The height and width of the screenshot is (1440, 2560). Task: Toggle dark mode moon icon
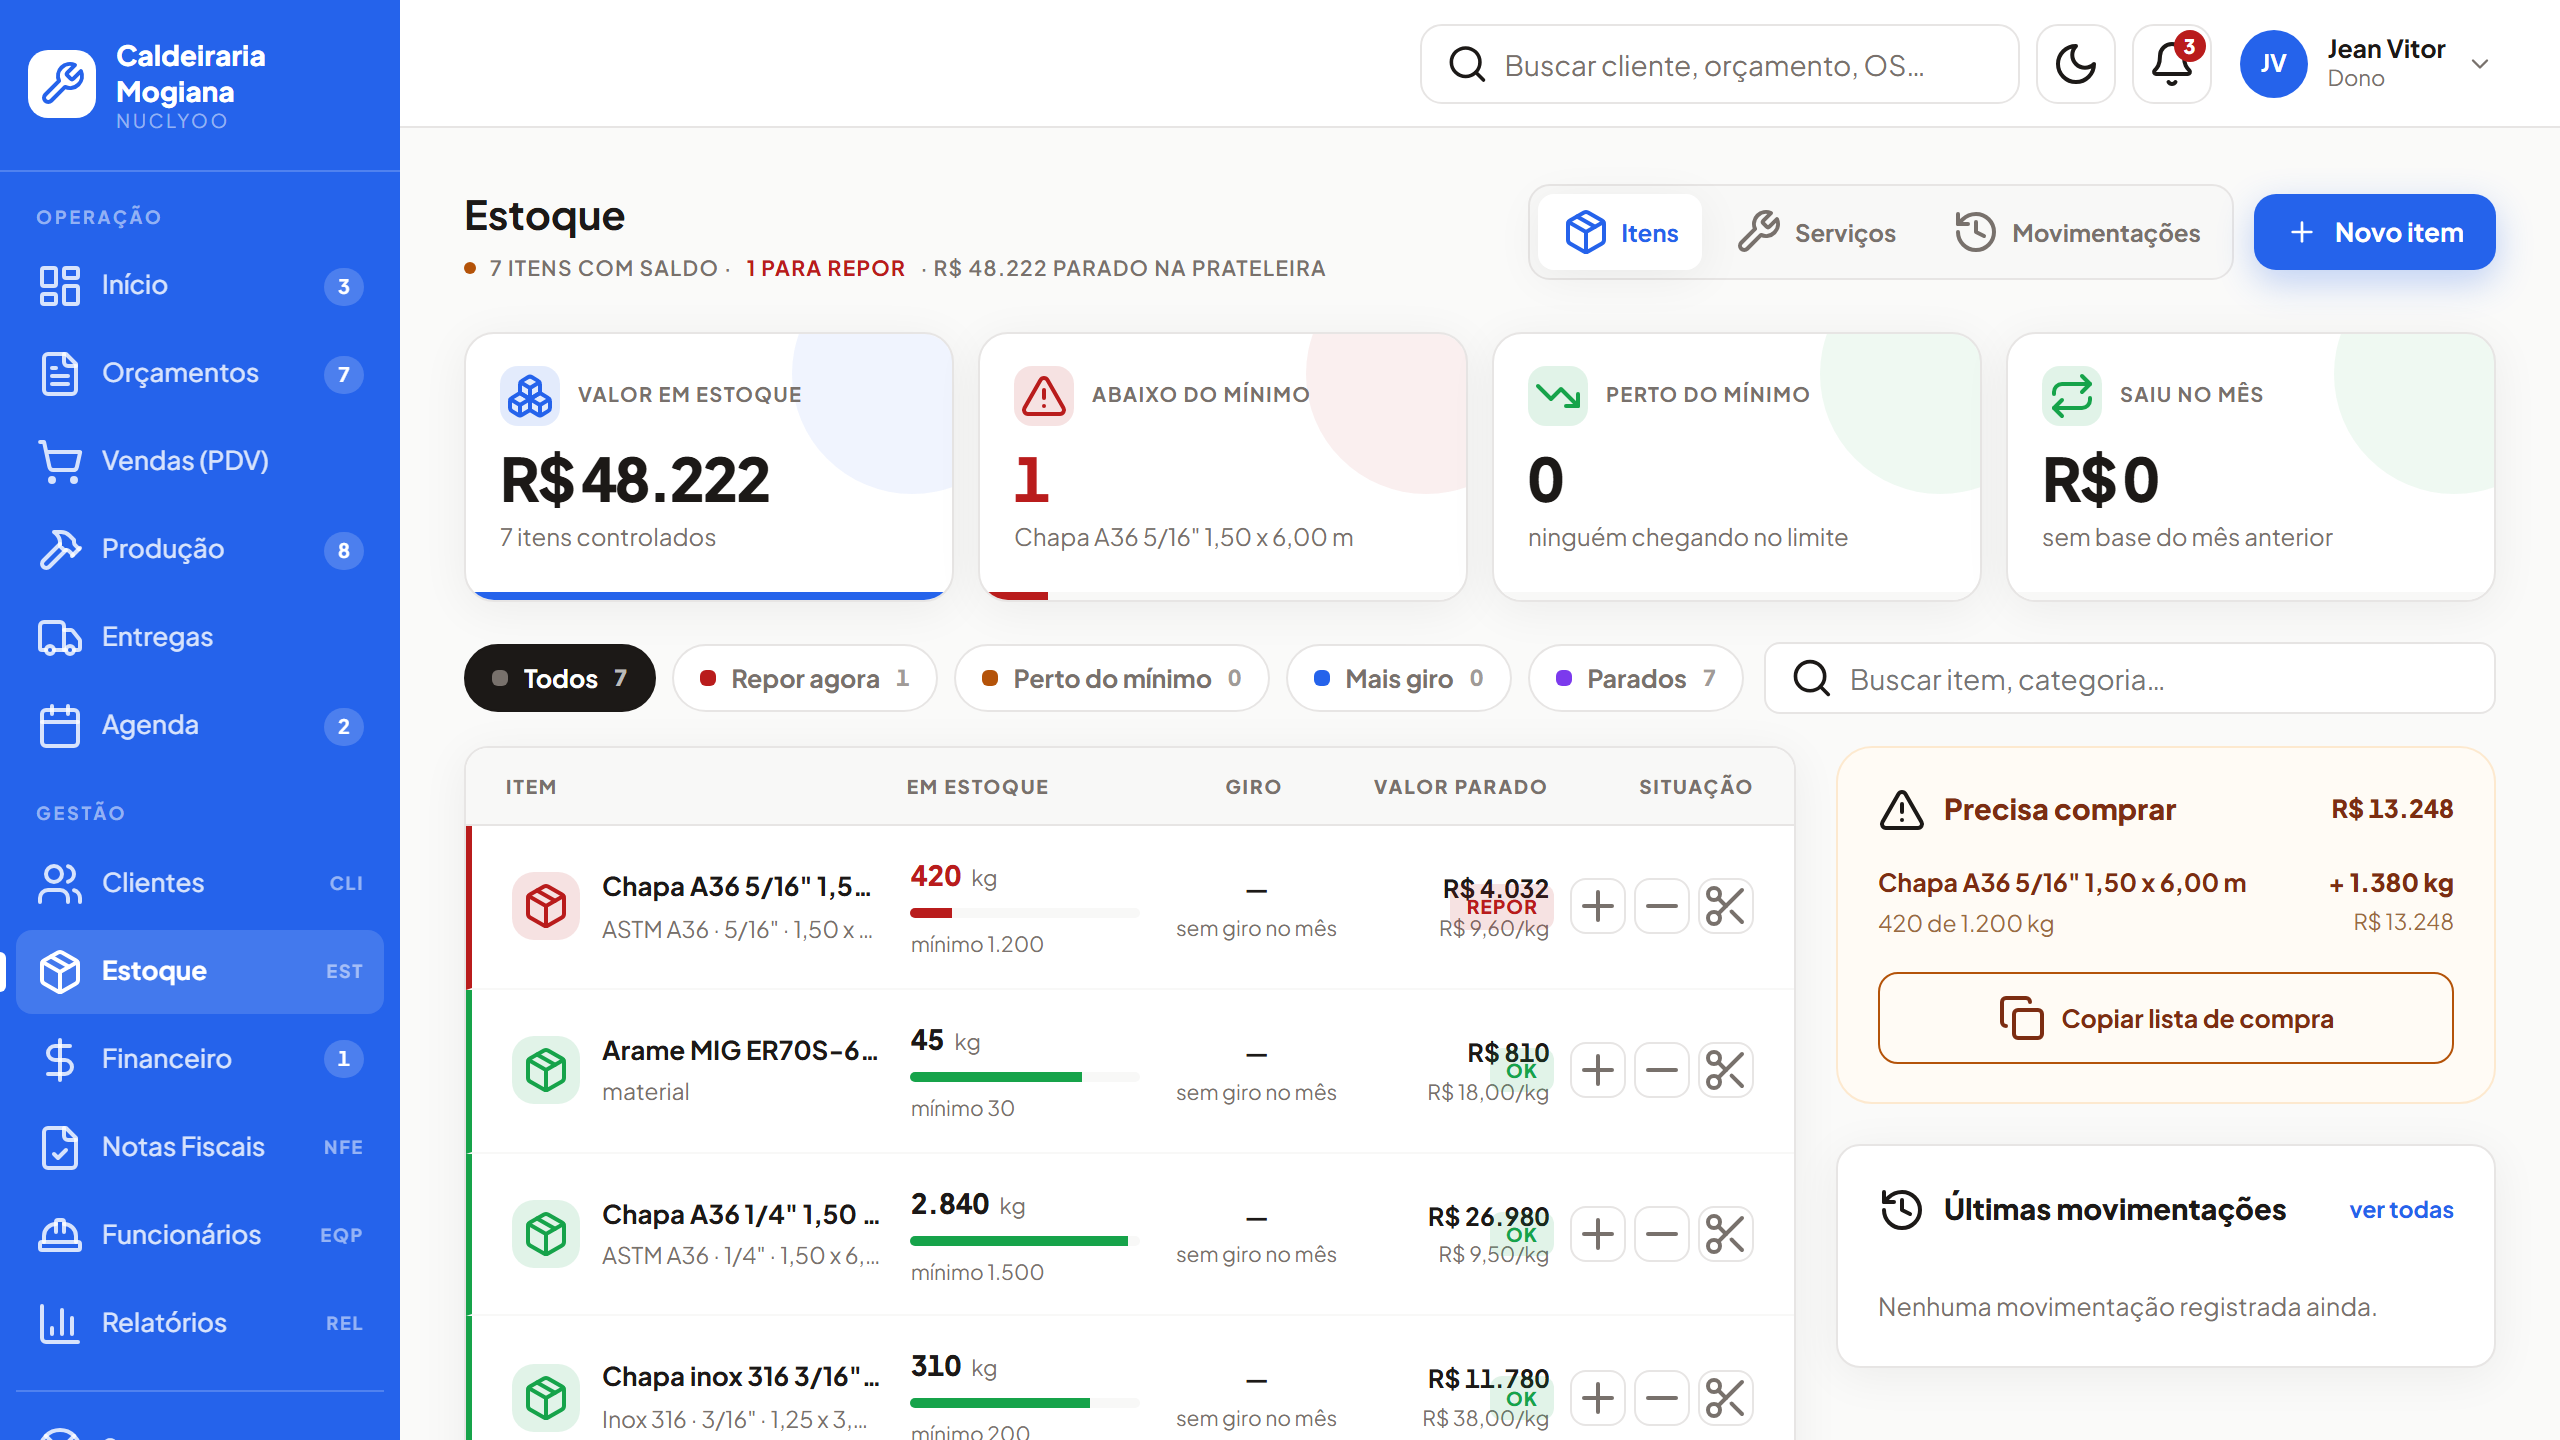coord(2075,64)
